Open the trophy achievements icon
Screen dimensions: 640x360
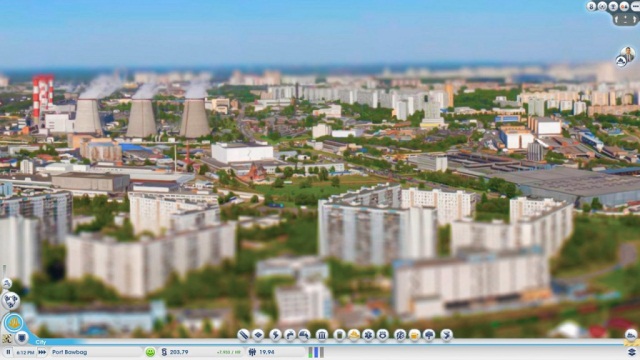tap(613, 6)
